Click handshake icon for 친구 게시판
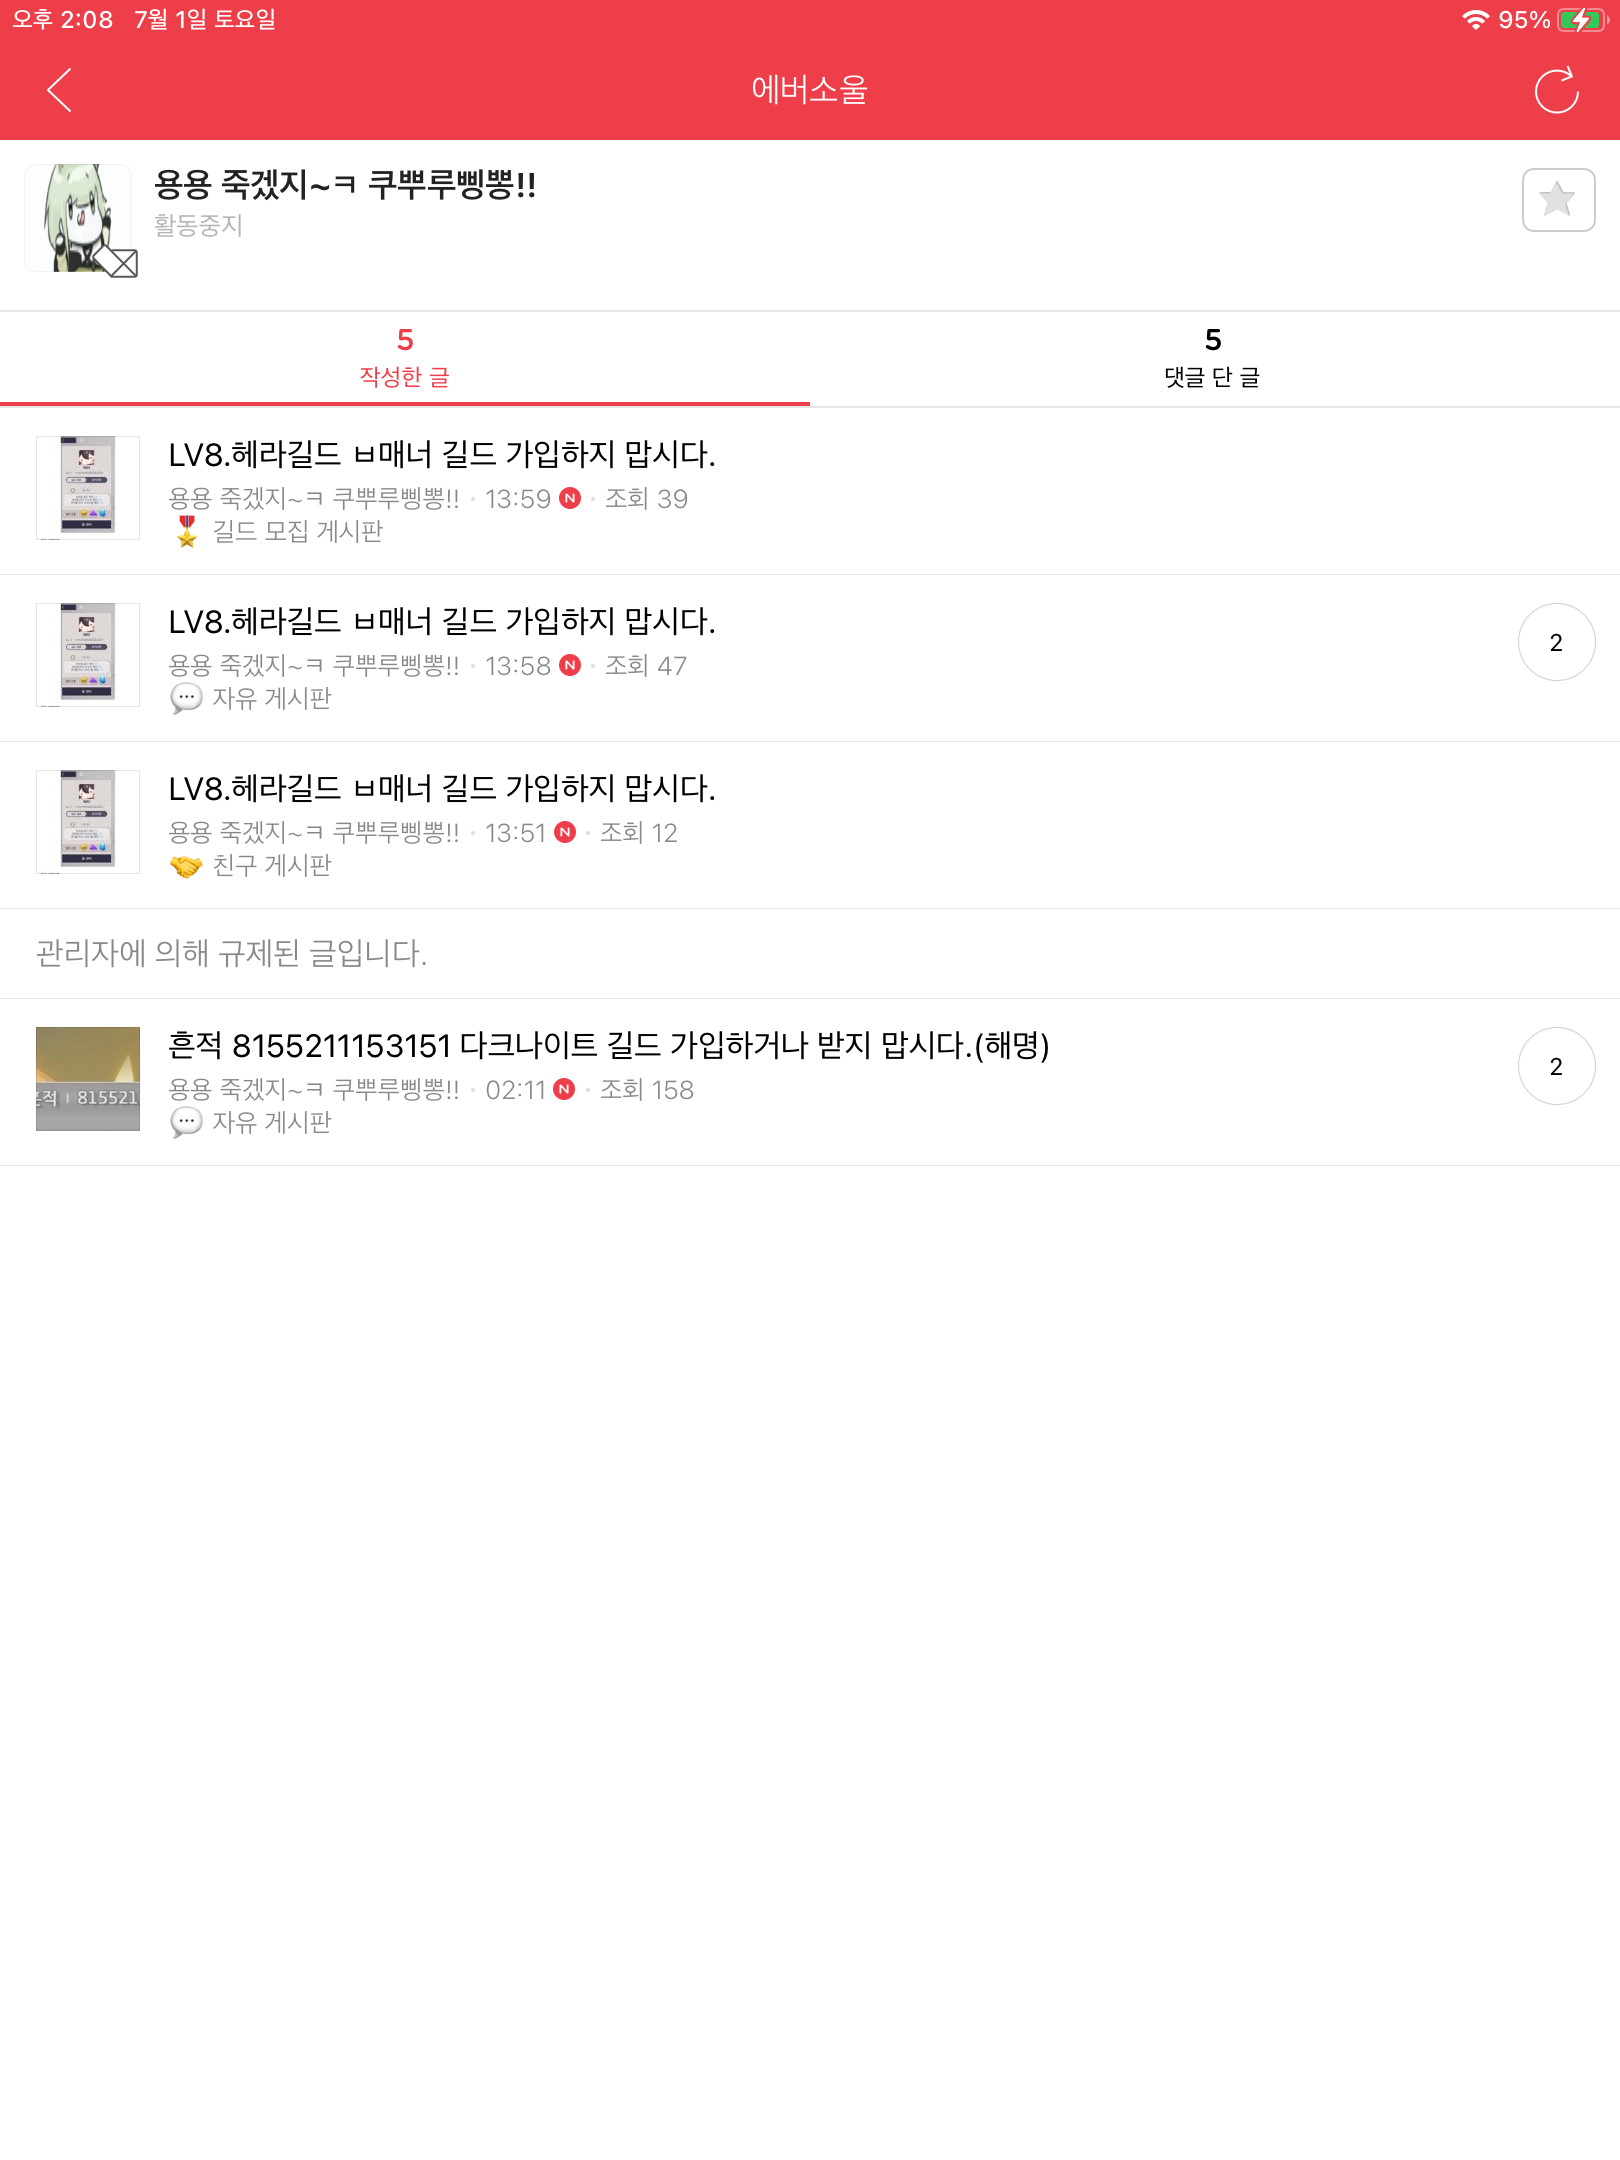Image resolution: width=1620 pixels, height=2160 pixels. pyautogui.click(x=186, y=865)
